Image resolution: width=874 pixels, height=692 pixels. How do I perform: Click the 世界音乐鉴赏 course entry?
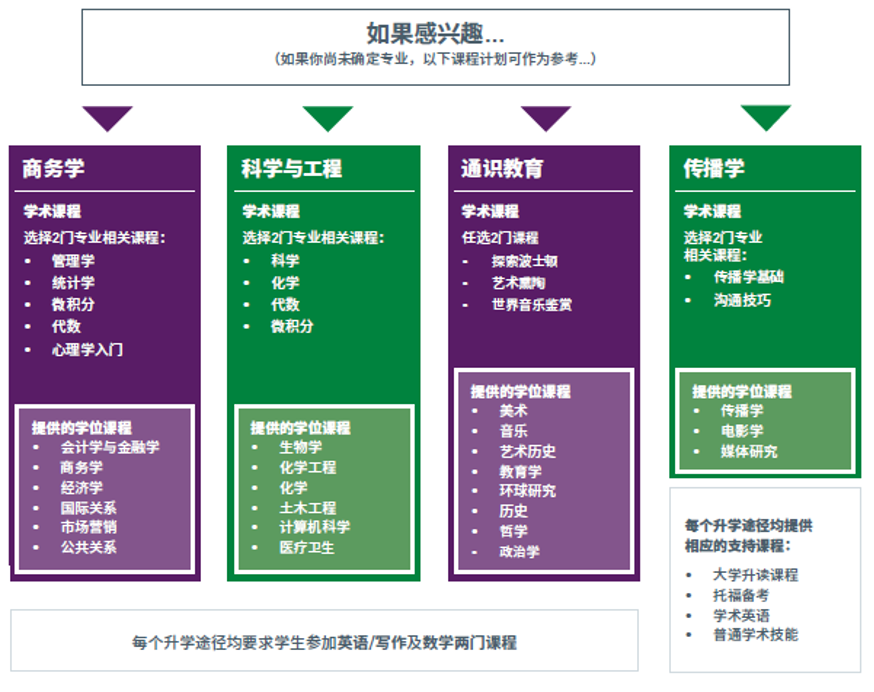pyautogui.click(x=531, y=305)
